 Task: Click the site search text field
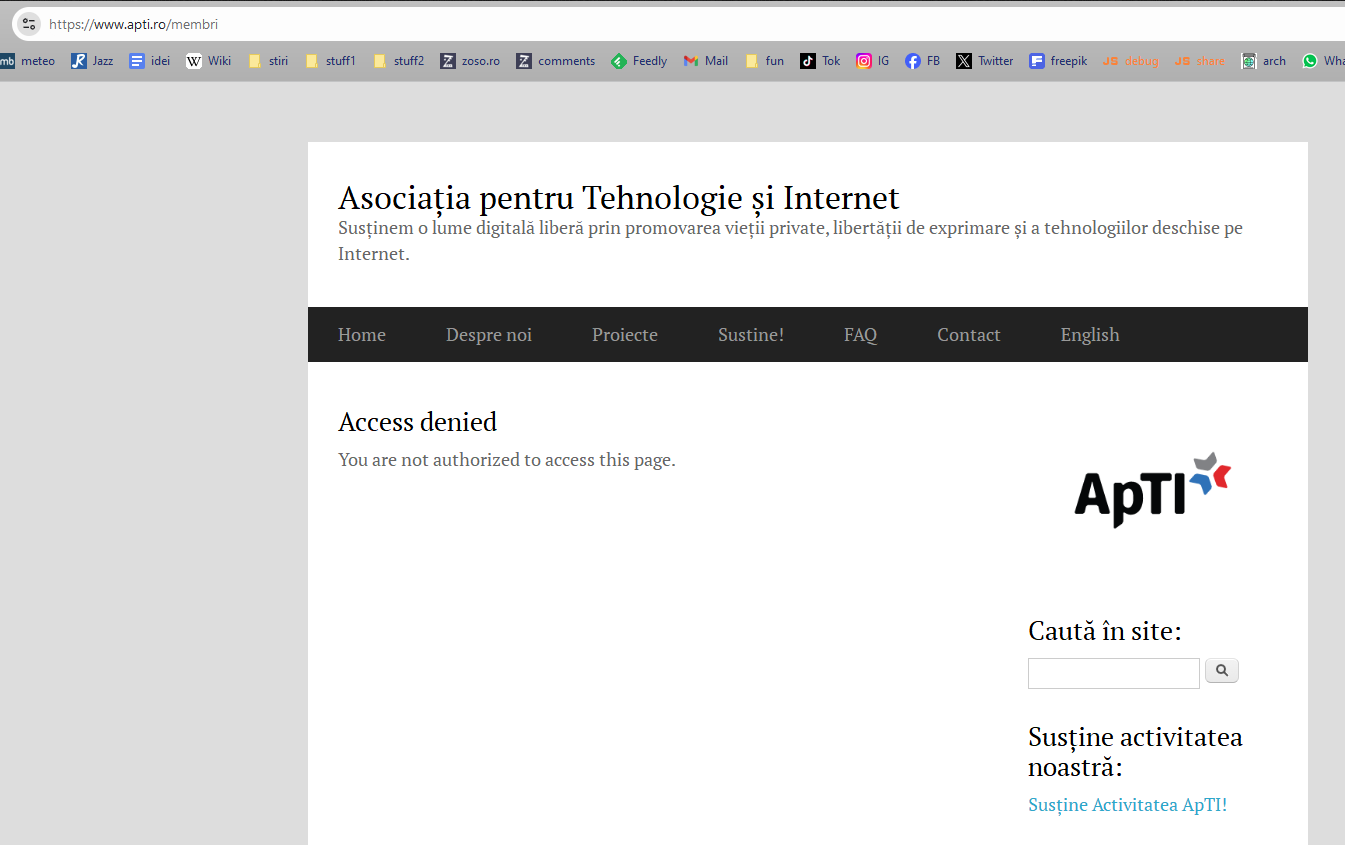tap(1113, 673)
